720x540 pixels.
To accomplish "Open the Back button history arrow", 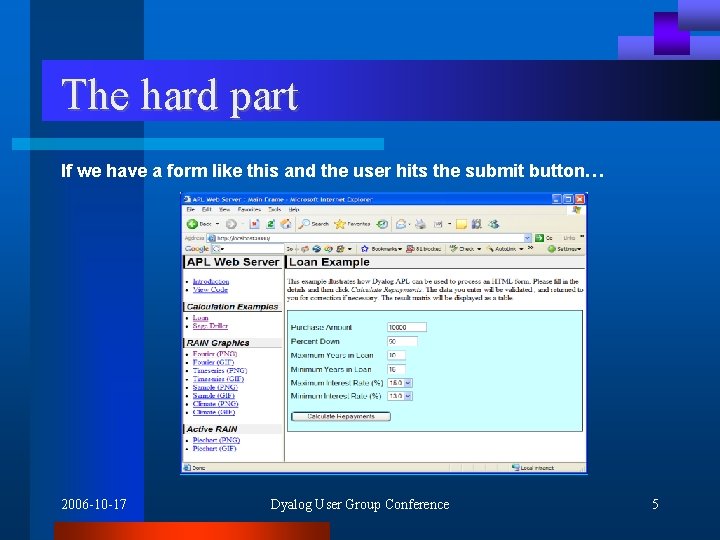I will pos(218,224).
